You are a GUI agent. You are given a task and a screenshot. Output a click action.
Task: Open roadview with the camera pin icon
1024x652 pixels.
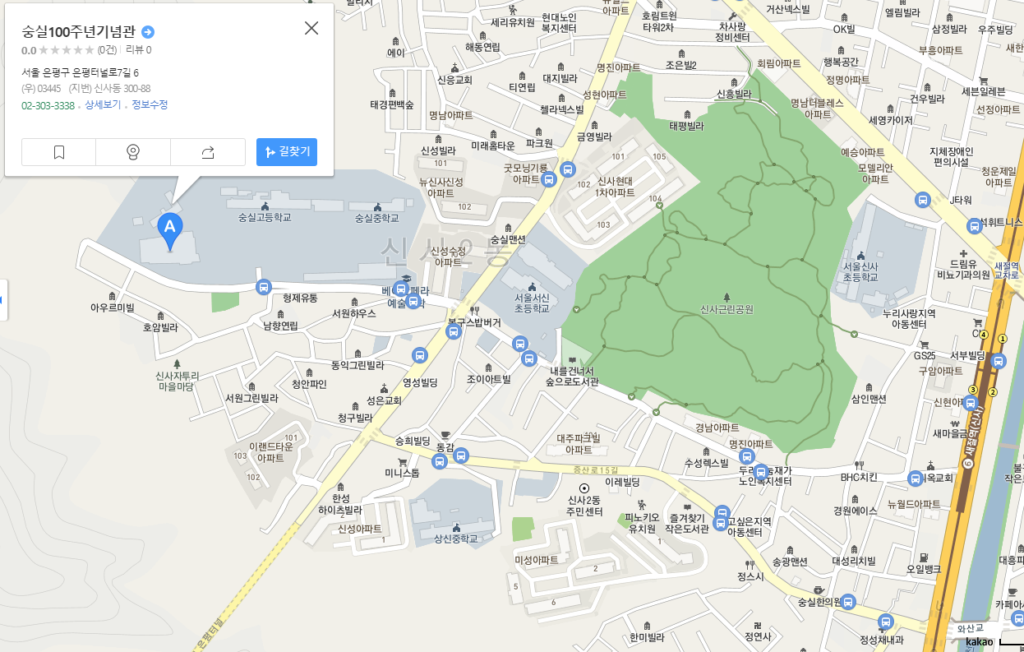(x=133, y=152)
